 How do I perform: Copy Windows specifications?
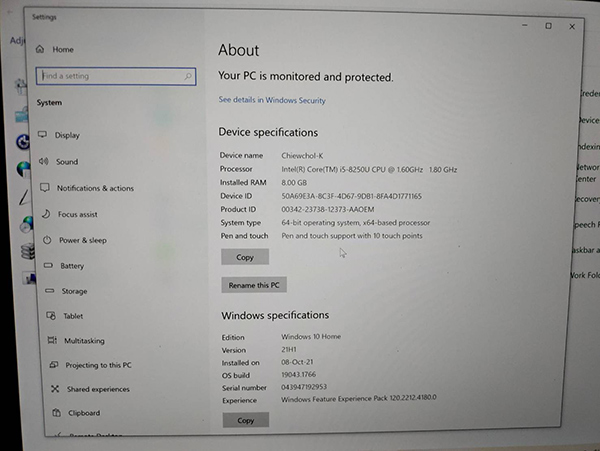click(x=246, y=420)
